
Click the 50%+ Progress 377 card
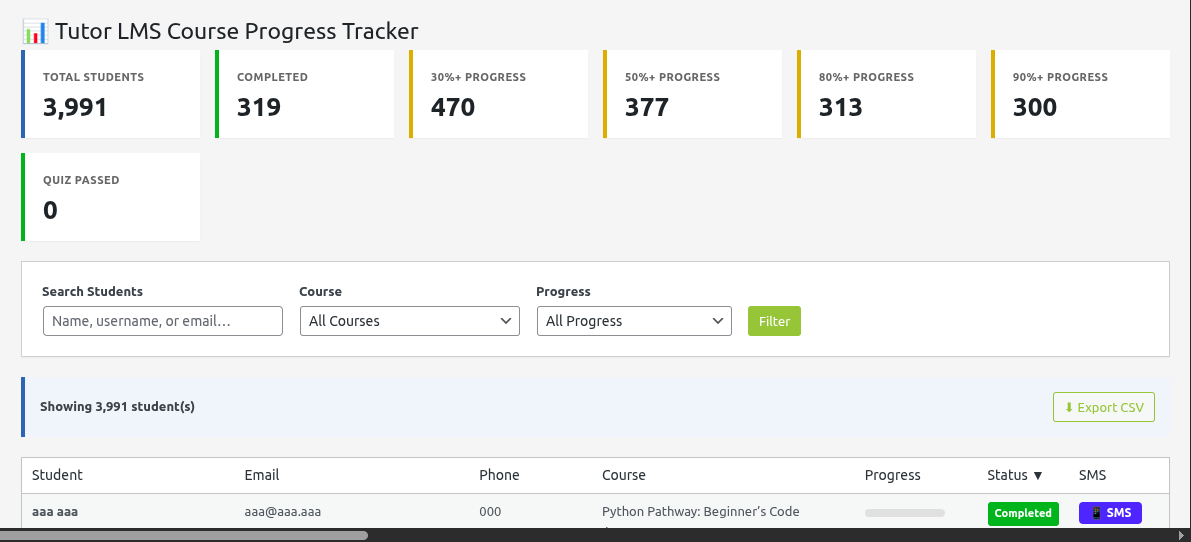[x=693, y=94]
